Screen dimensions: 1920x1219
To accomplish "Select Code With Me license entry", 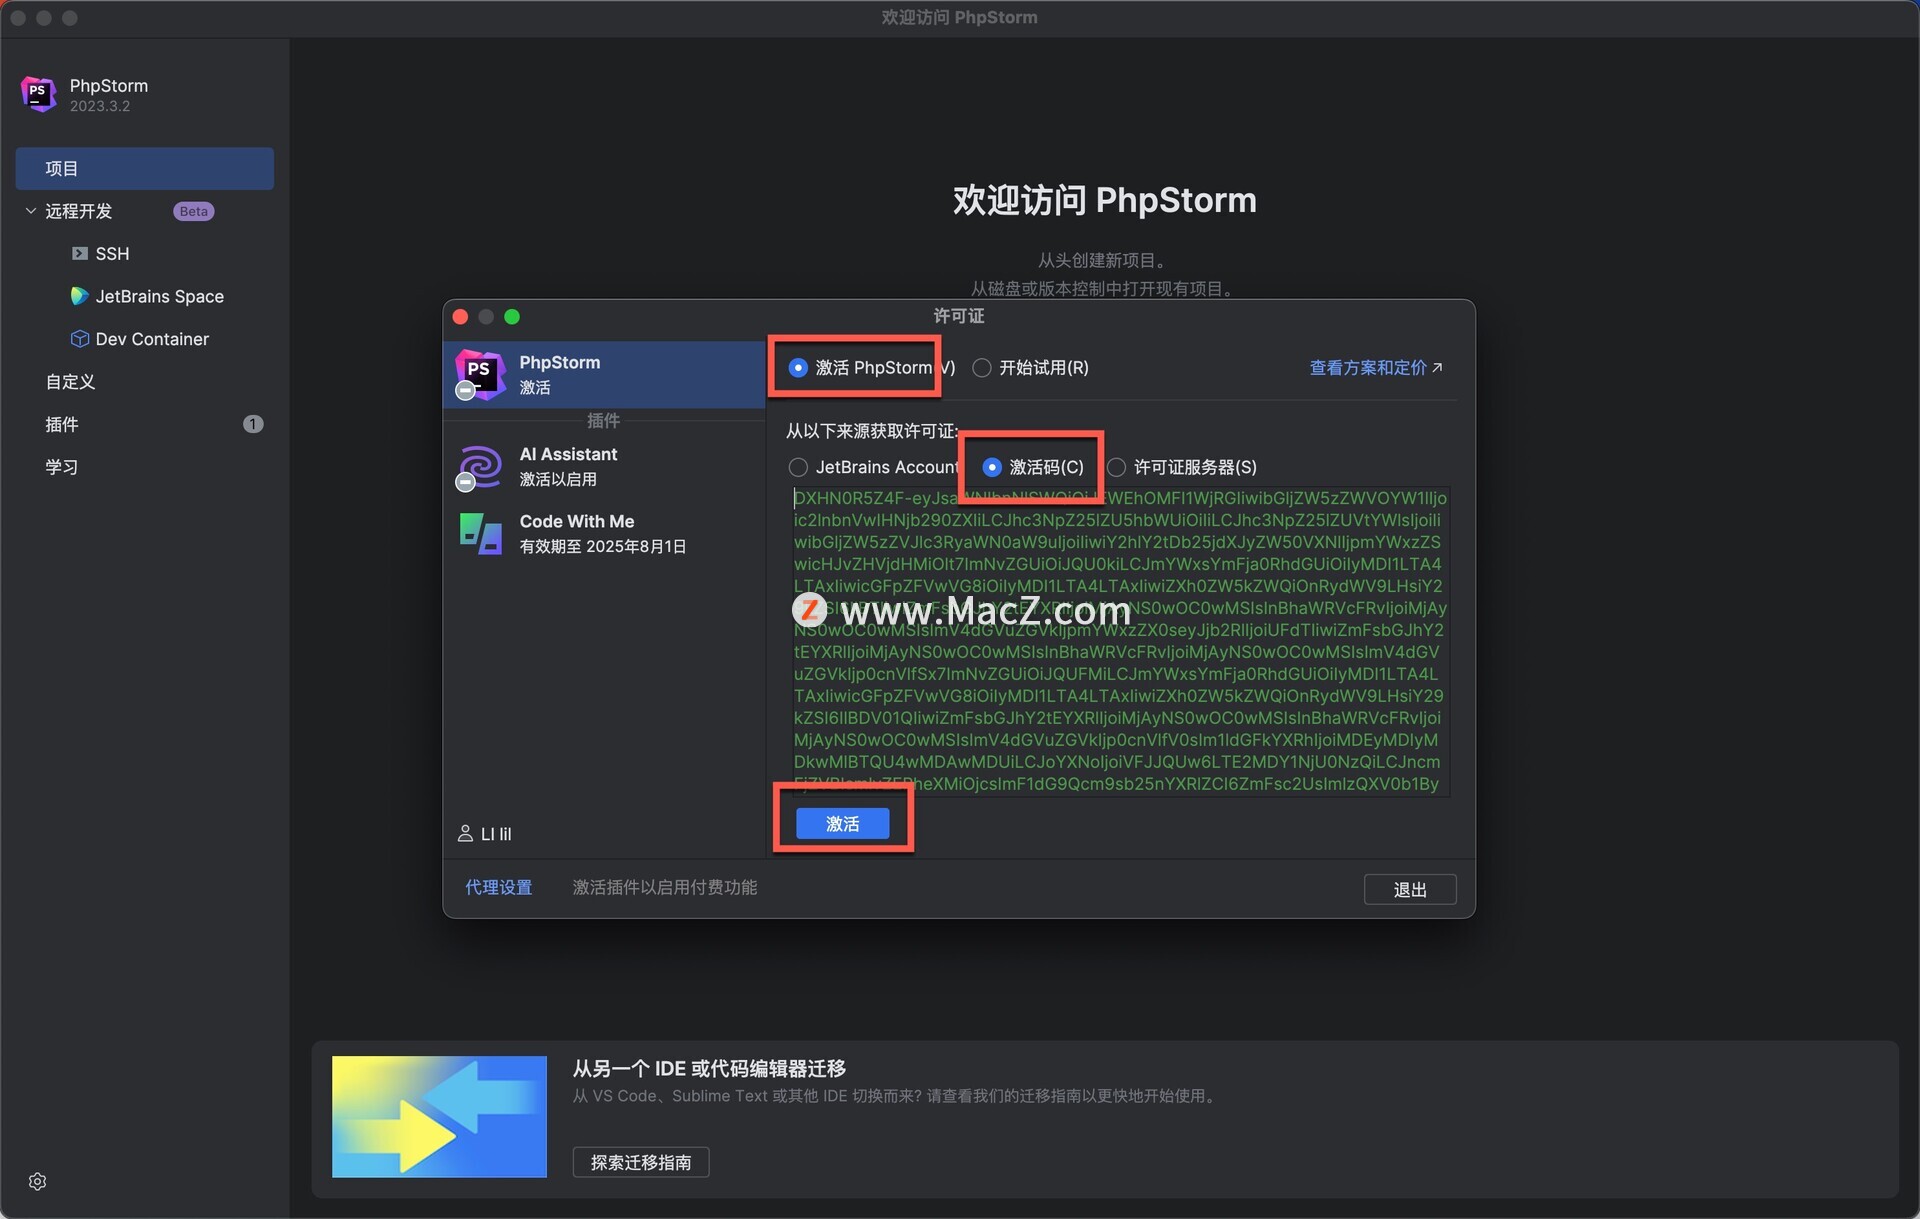I will pos(604,534).
